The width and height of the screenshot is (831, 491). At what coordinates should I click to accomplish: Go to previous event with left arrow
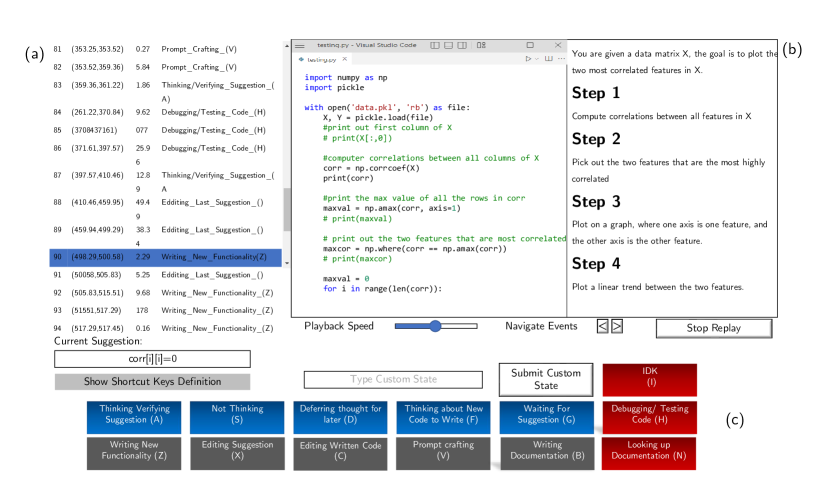(x=603, y=326)
